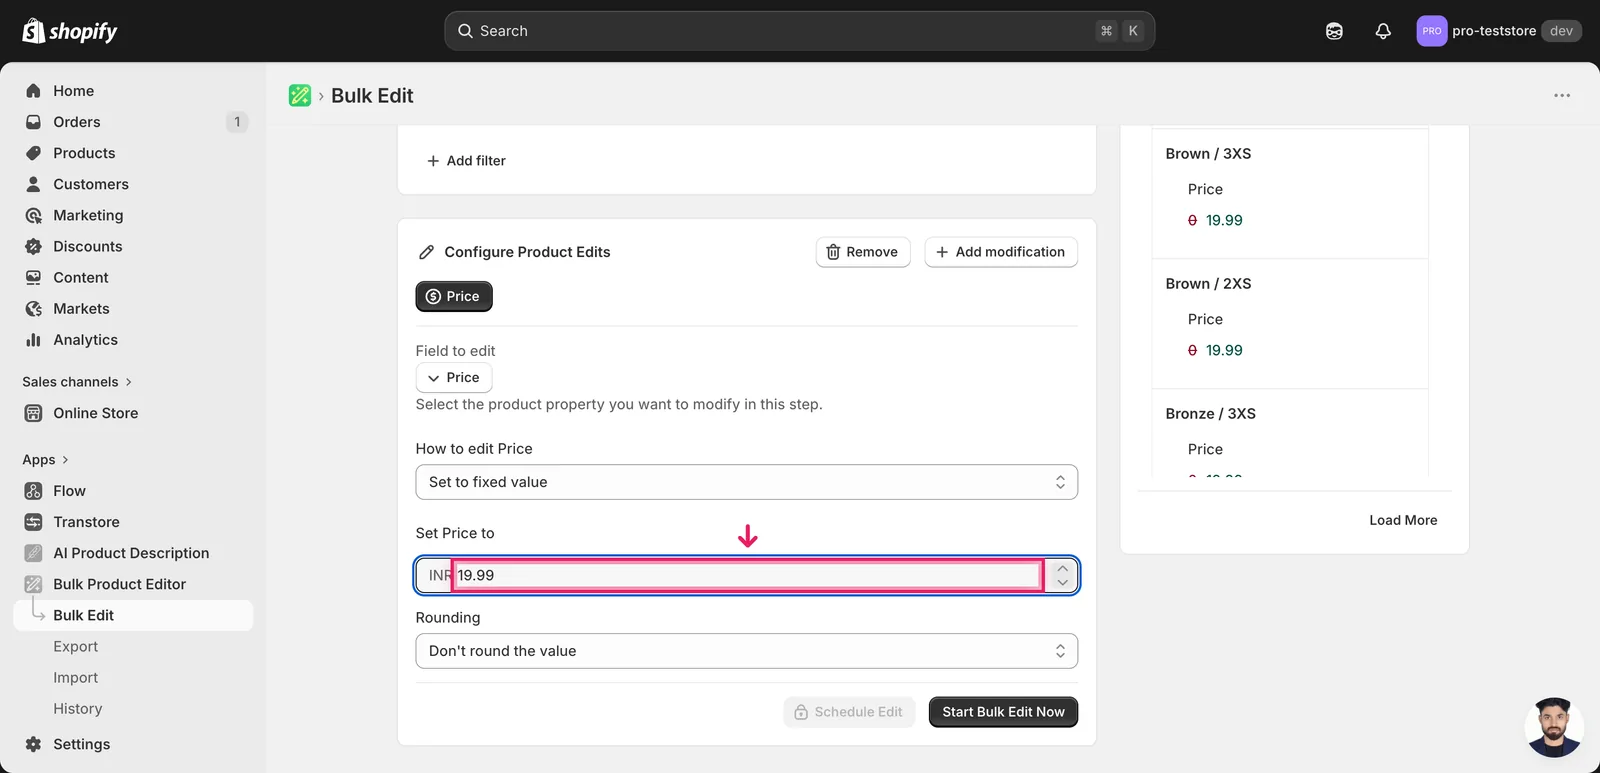Open How to edit Price dropdown
The height and width of the screenshot is (773, 1600).
tap(747, 482)
